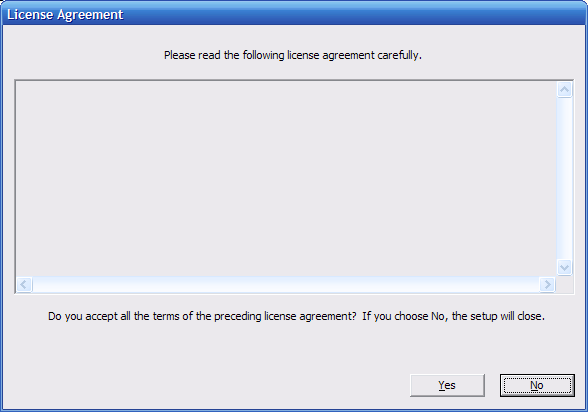Click the scroll down arrow of license text

click(x=564, y=268)
